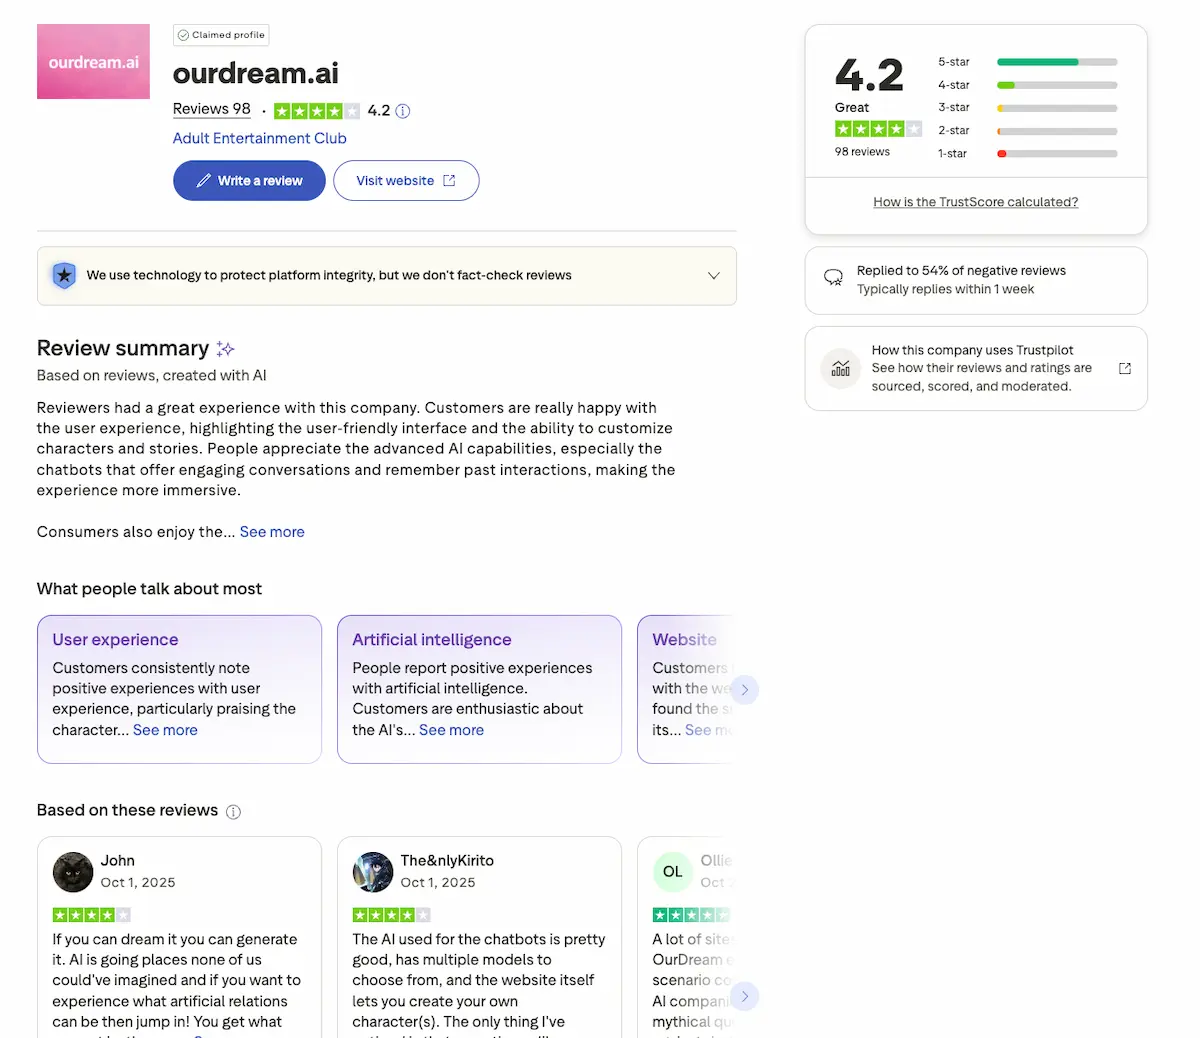Visit the Adult Entertainment Club category
This screenshot has width=1200, height=1038.
[x=259, y=138]
